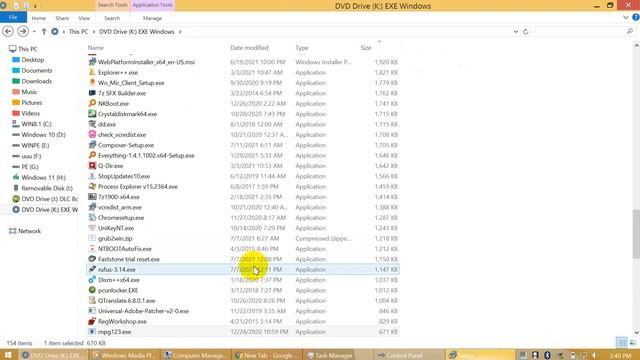Viewport: 640px width, 360px height.
Task: Click the QTranslate.6.8.0.1.exe file name
Action: click(x=127, y=301)
